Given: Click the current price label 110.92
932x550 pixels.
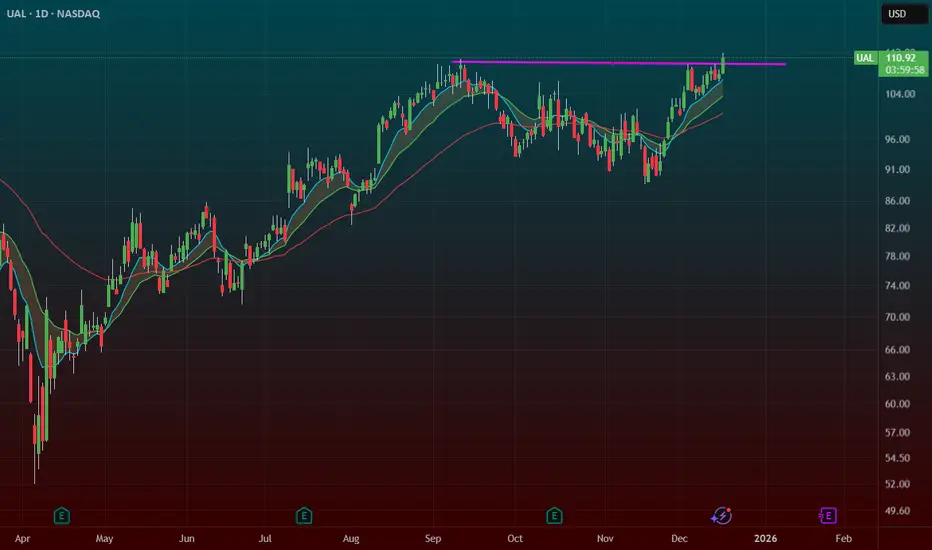Looking at the screenshot, I should tap(901, 58).
